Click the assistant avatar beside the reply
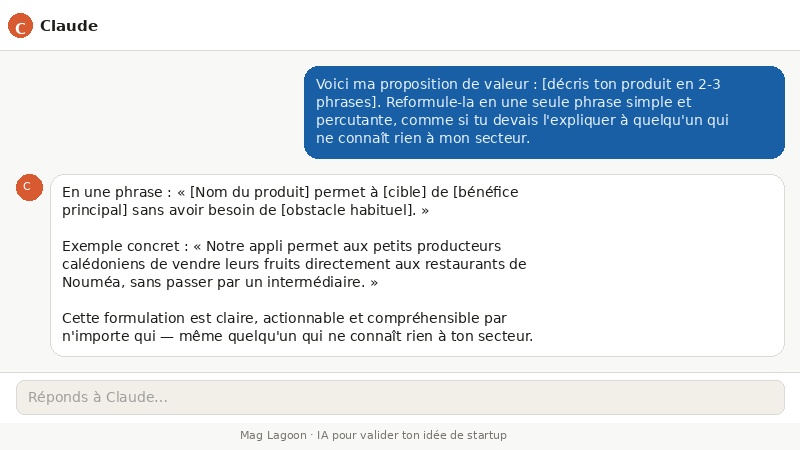 [x=29, y=187]
